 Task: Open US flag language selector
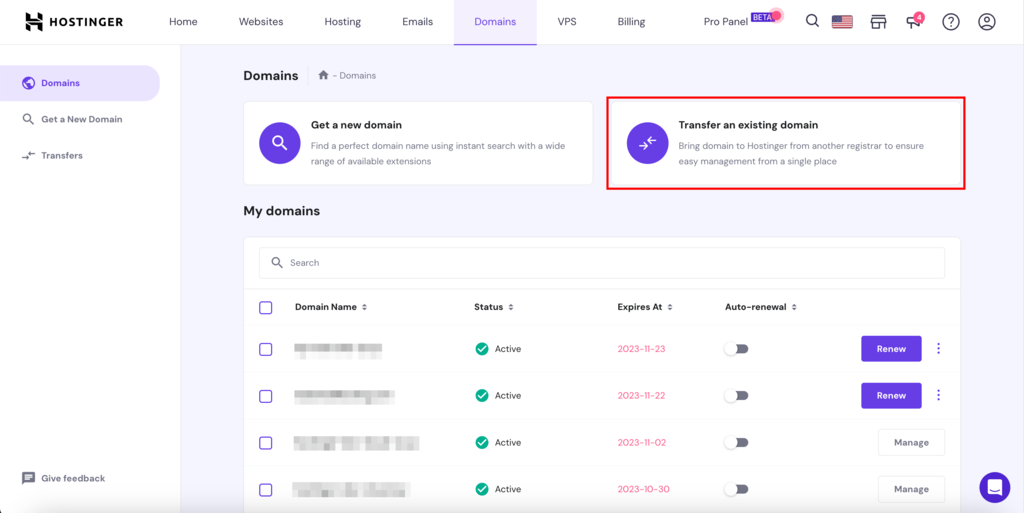point(842,22)
